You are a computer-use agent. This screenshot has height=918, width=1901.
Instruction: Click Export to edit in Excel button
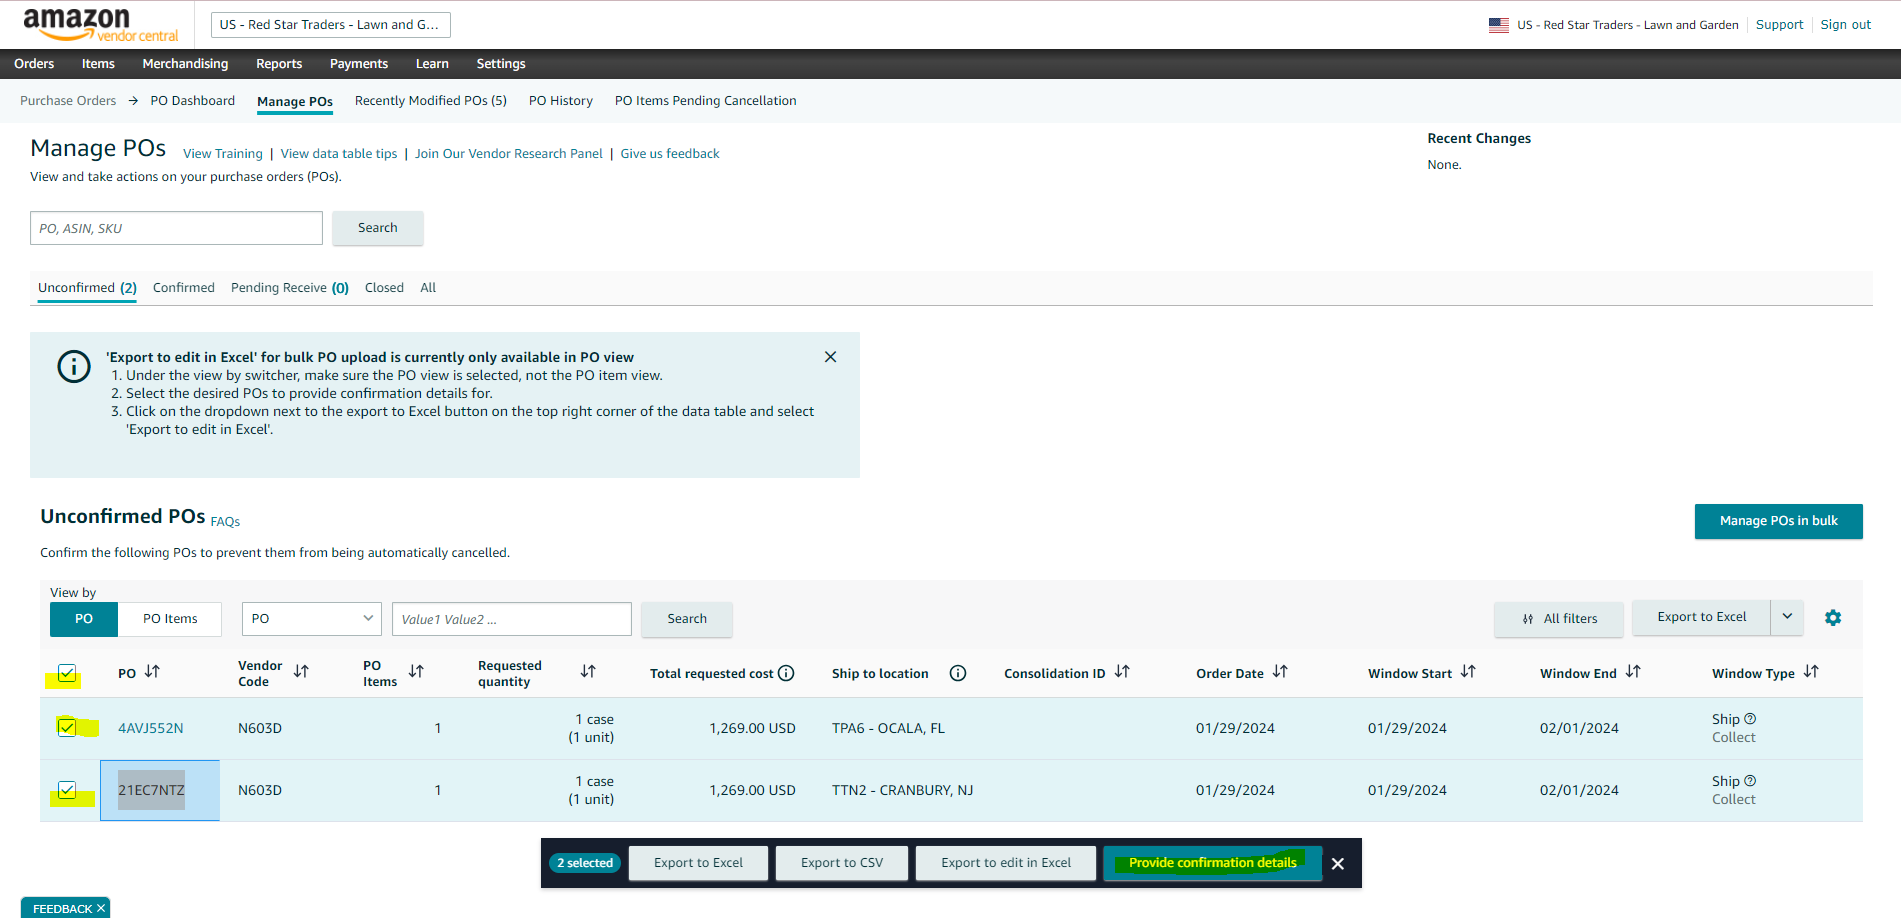click(x=1006, y=863)
